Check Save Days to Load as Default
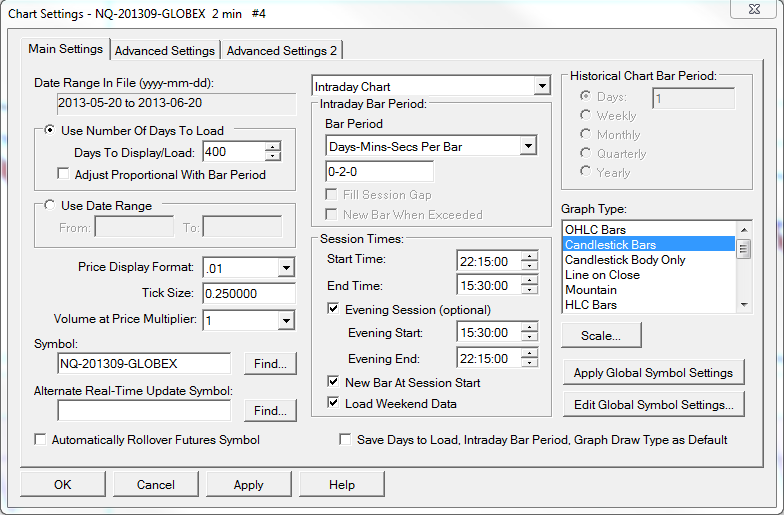 345,440
